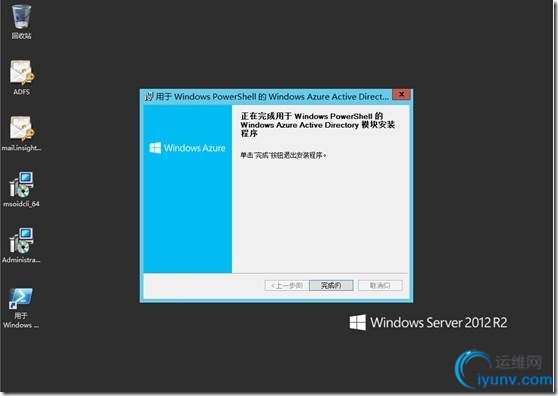Click the 完成 (Finish) button
Image resolution: width=558 pixels, height=396 pixels.
pyautogui.click(x=331, y=285)
